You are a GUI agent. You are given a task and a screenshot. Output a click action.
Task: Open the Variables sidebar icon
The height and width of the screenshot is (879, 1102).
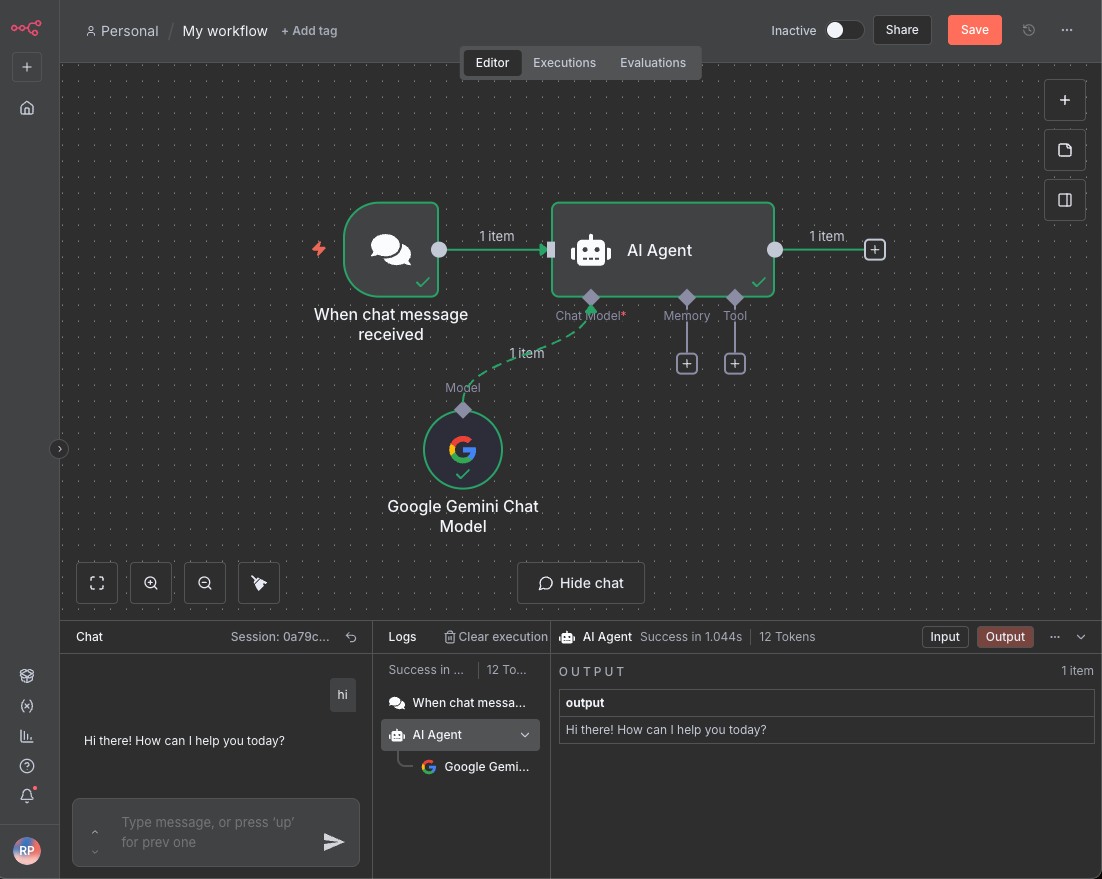26,705
